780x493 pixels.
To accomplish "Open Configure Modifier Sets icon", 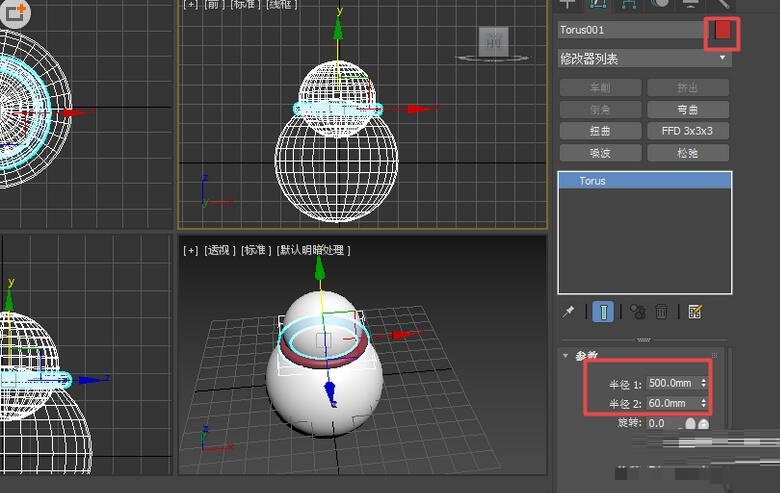I will [695, 312].
